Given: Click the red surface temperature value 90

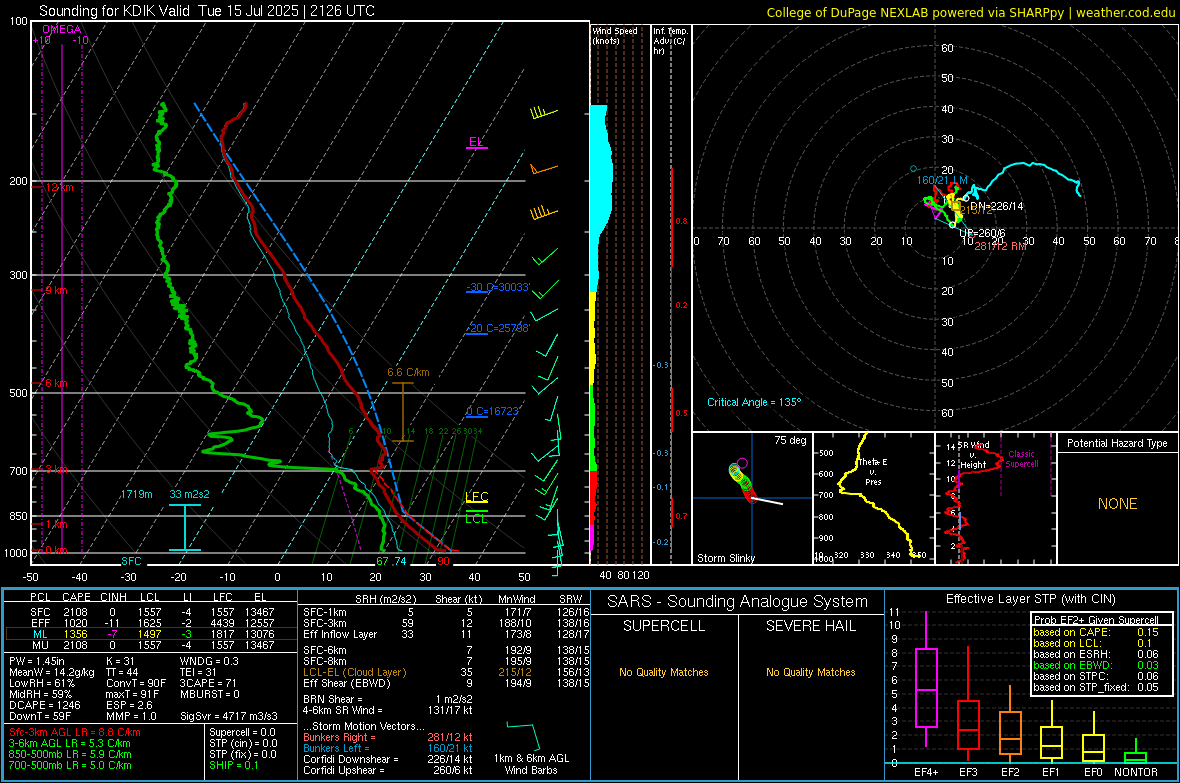Looking at the screenshot, I should 443,561.
